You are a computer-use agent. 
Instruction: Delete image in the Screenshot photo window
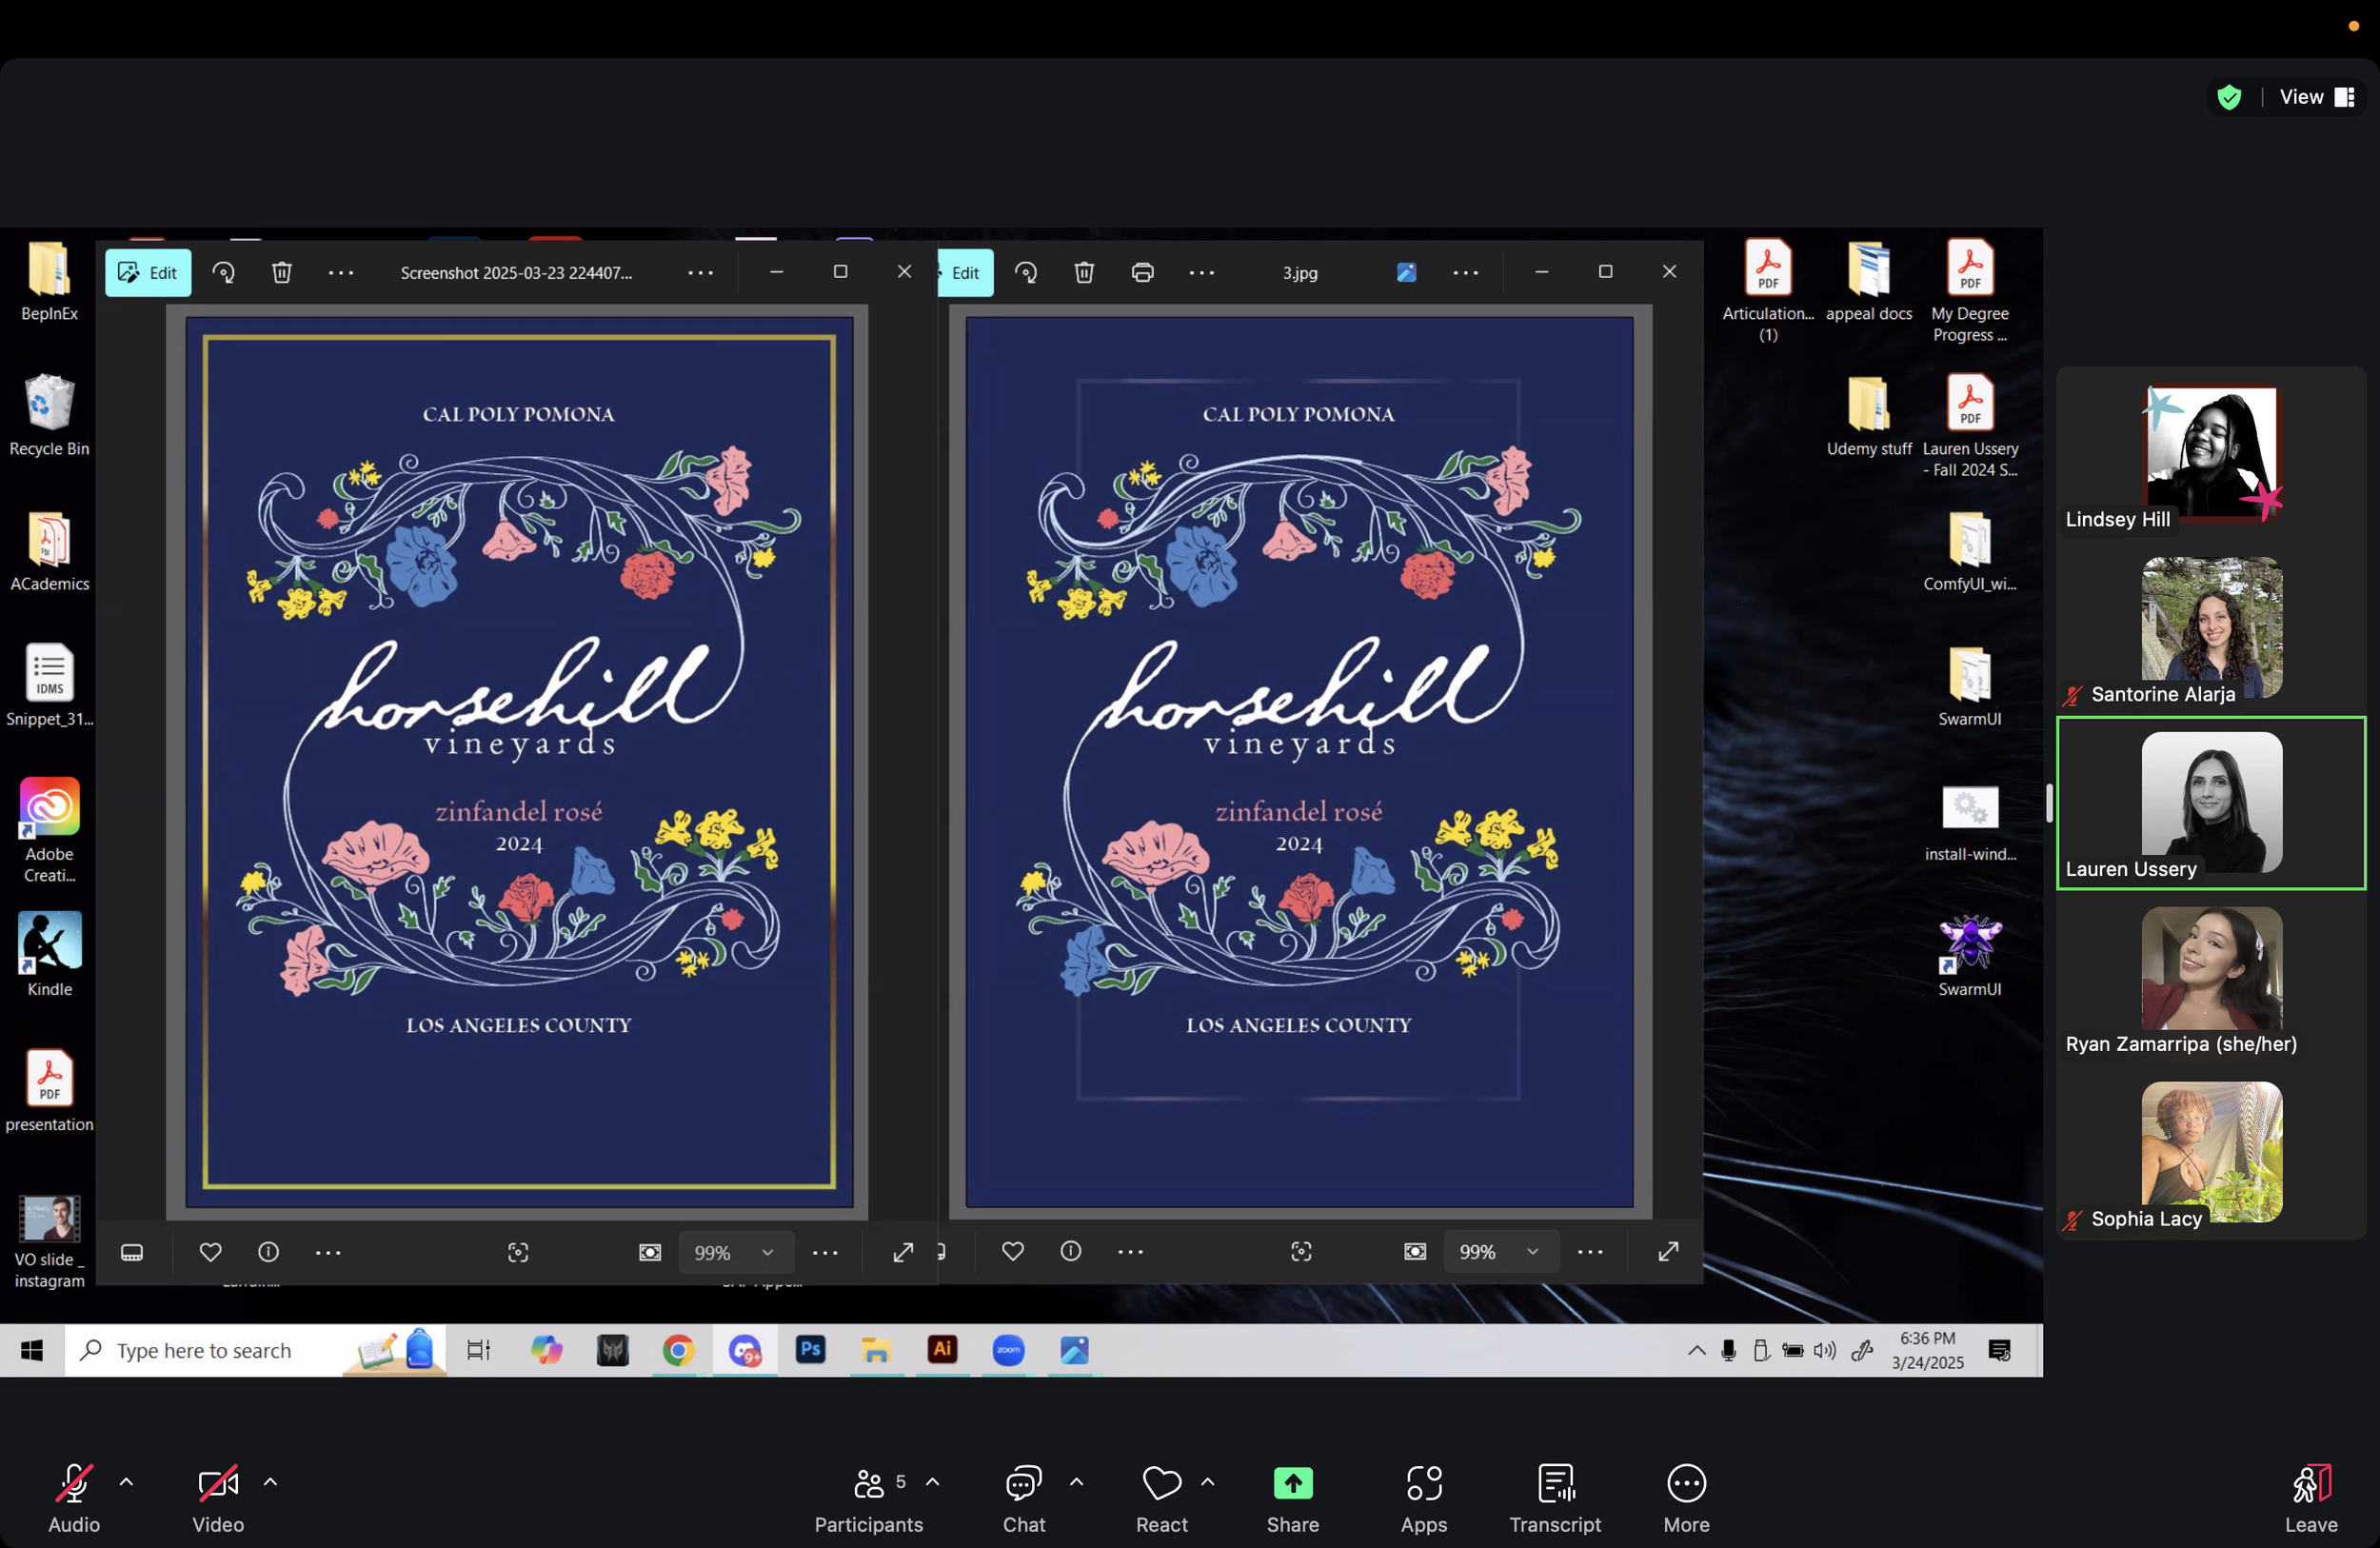(282, 273)
